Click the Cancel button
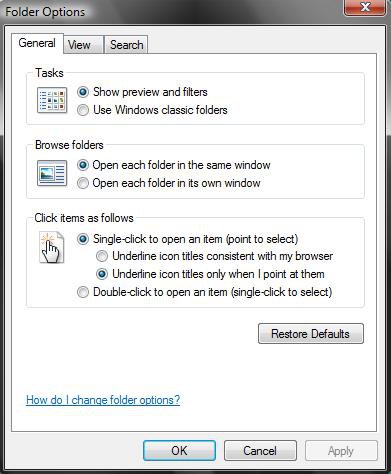The width and height of the screenshot is (391, 474). point(260,451)
